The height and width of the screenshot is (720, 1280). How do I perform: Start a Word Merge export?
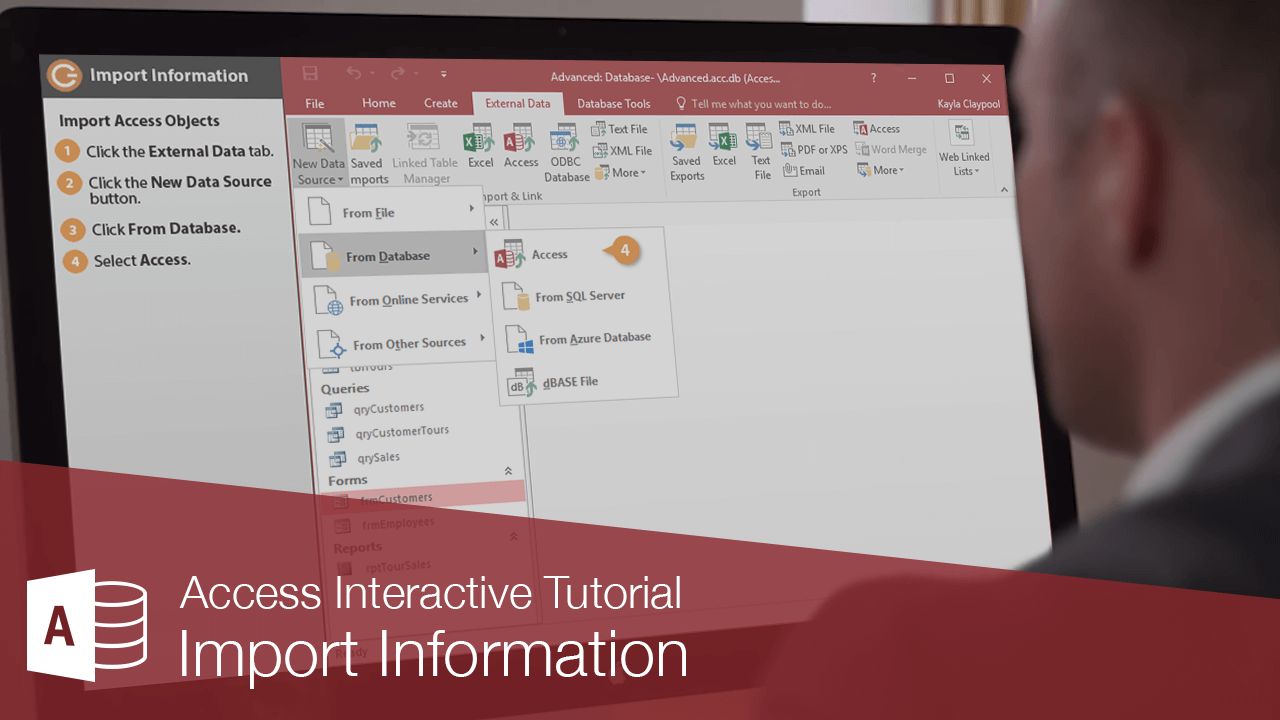(889, 148)
